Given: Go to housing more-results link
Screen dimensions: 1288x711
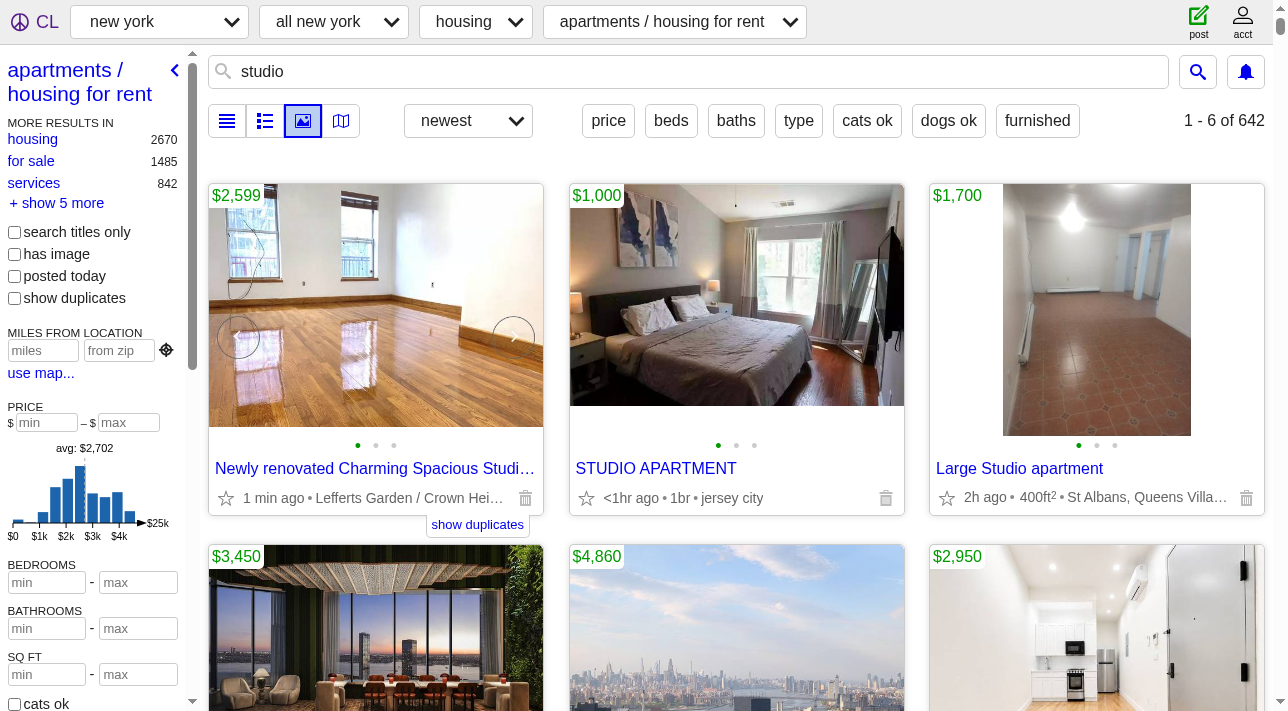Looking at the screenshot, I should (x=33, y=140).
